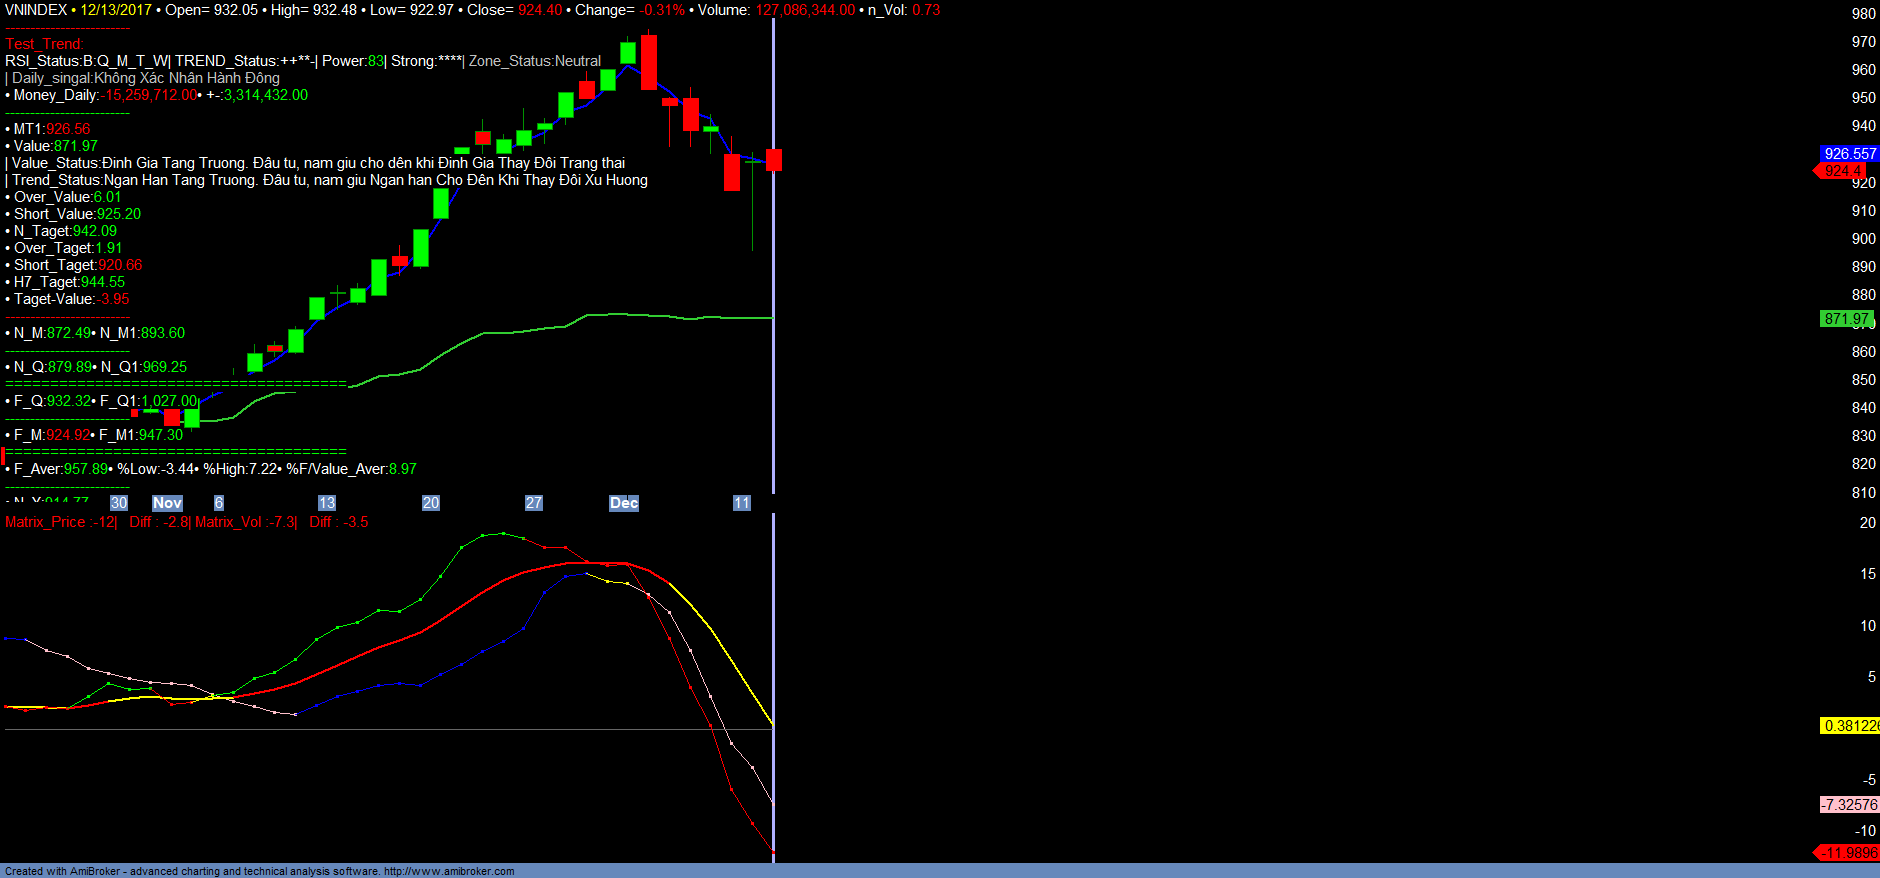
Task: Click the pink -7.32576 indicator value tag
Action: point(1849,805)
